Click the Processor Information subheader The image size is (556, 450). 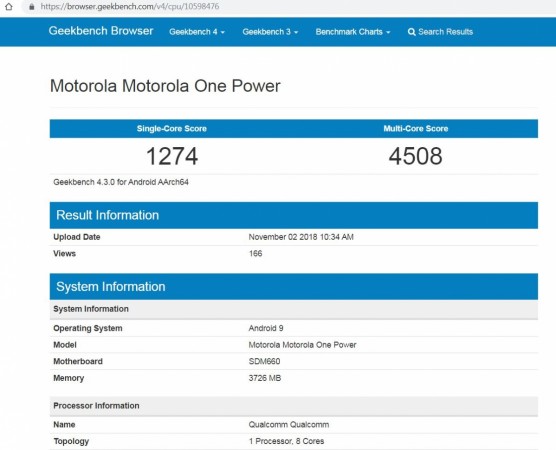coord(294,406)
